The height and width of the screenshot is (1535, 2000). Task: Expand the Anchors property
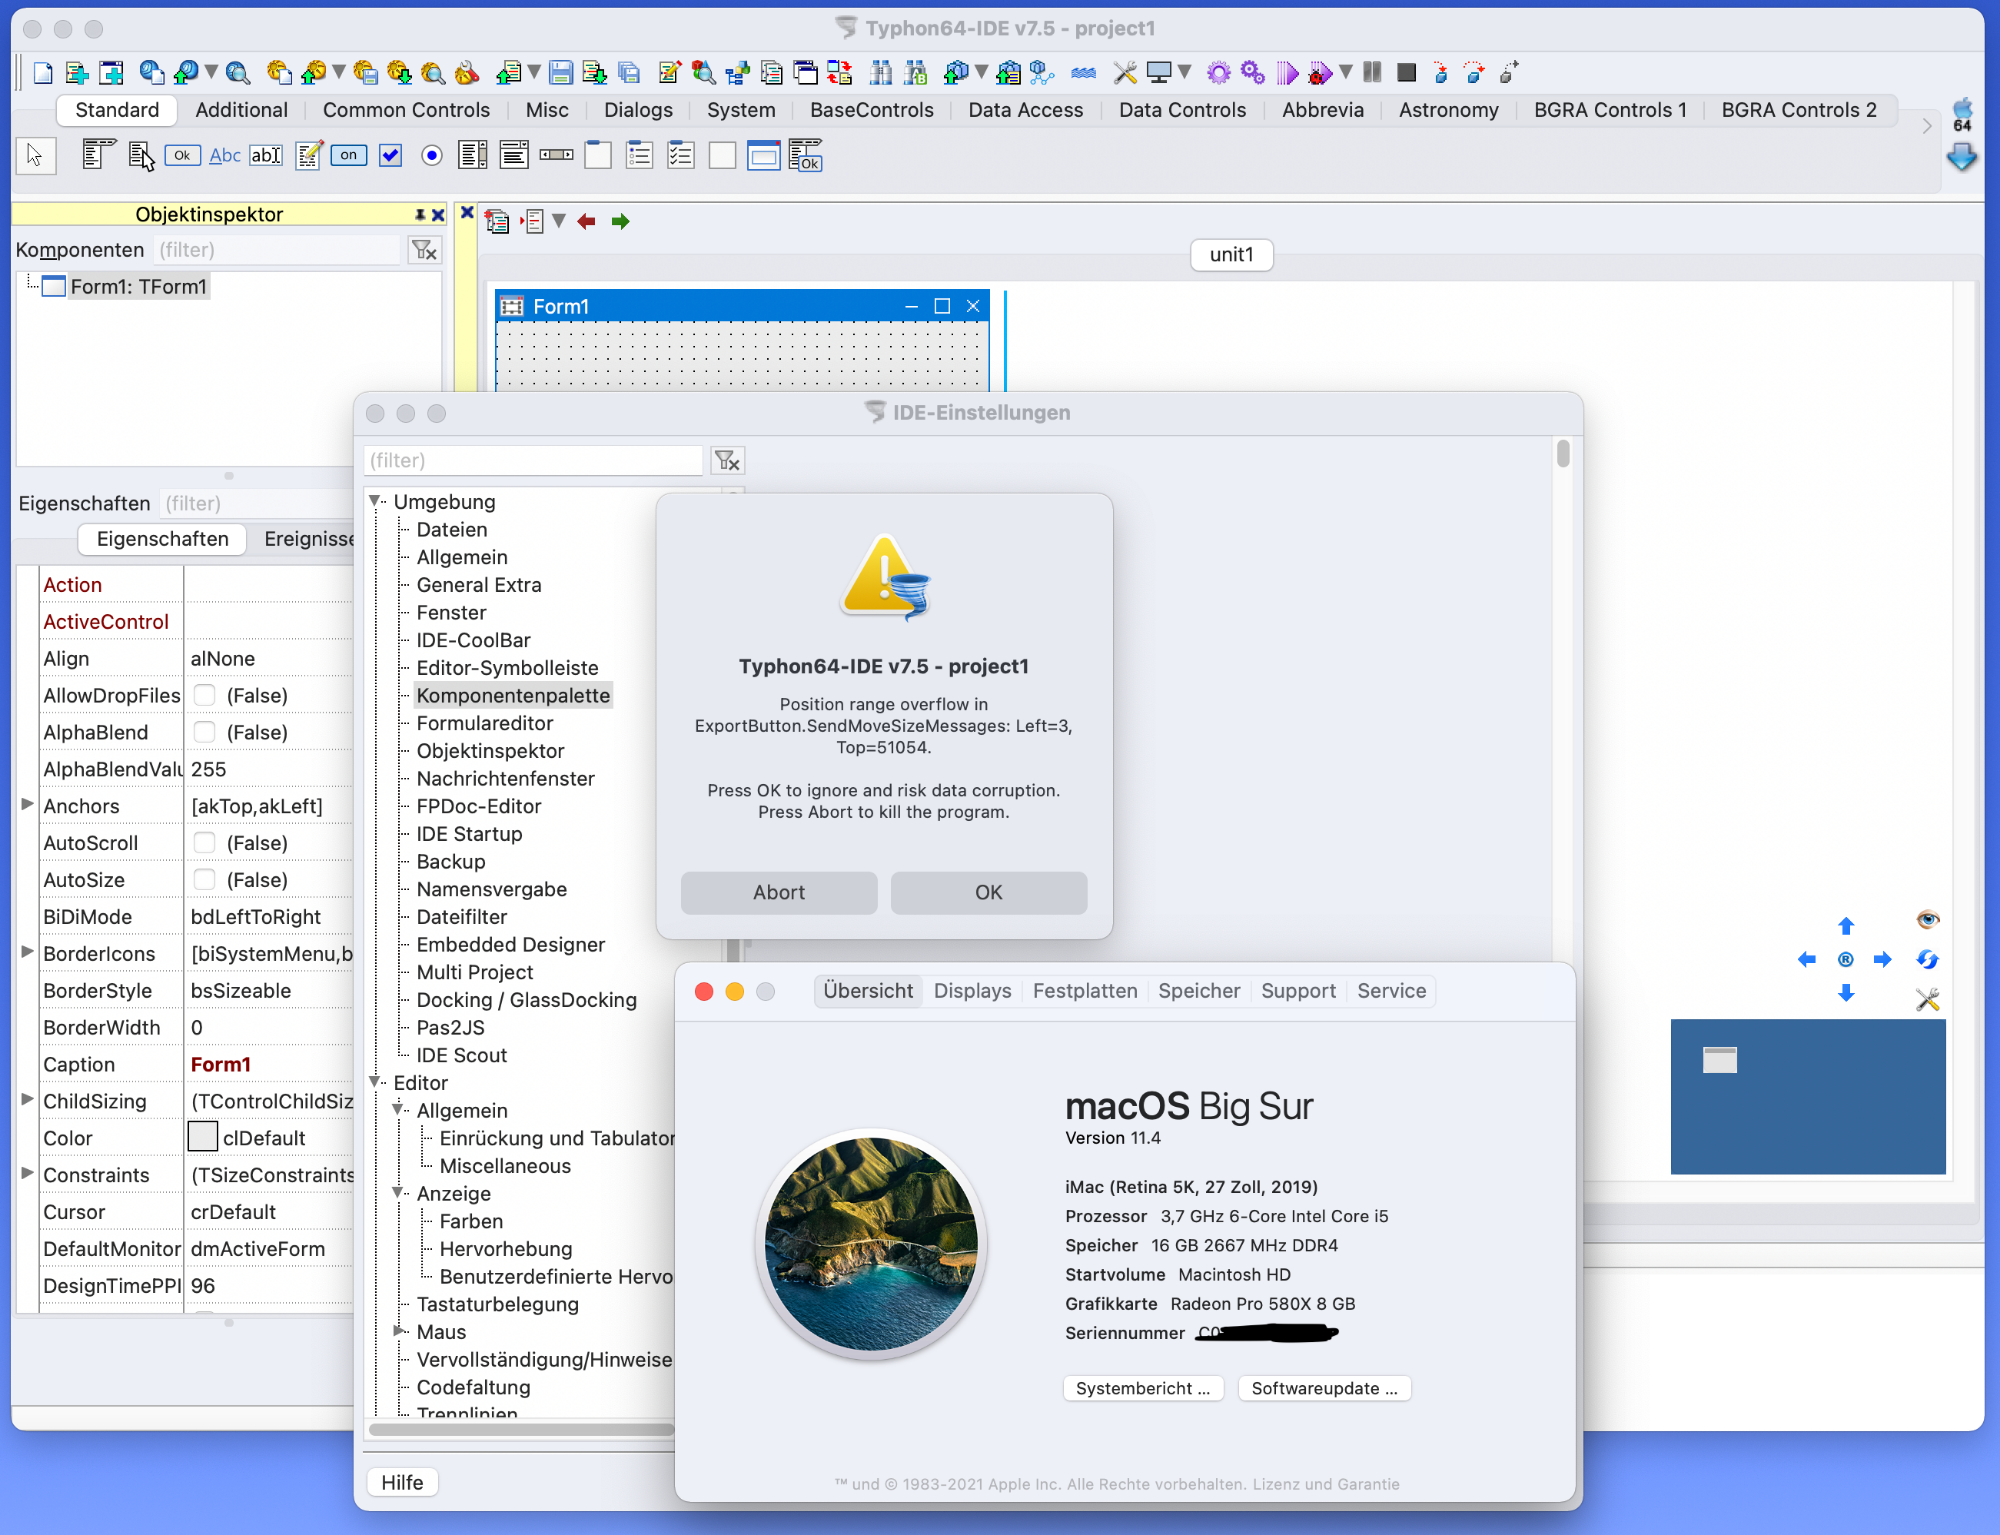click(x=27, y=804)
